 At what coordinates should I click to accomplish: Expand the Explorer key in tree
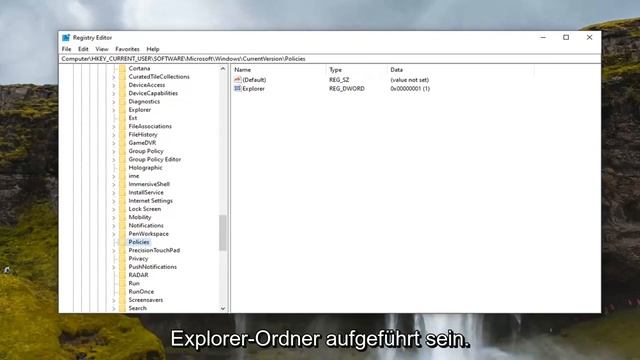[x=114, y=110]
